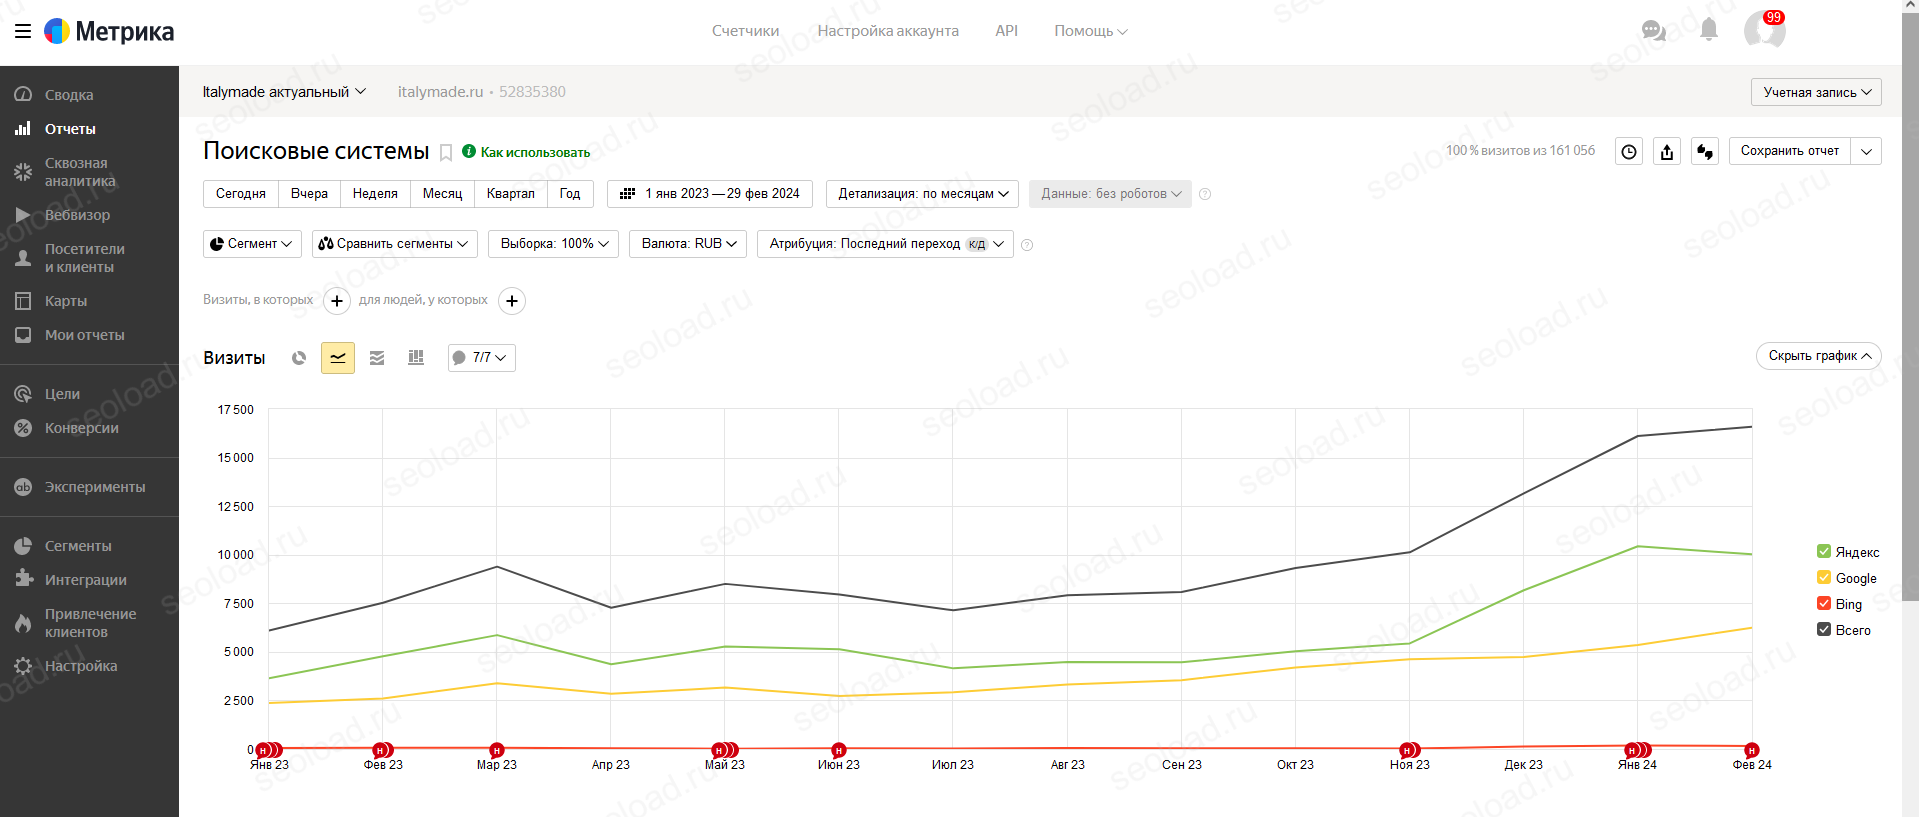The height and width of the screenshot is (817, 1919).
Task: Select the Вчера period tab
Action: [x=309, y=194]
